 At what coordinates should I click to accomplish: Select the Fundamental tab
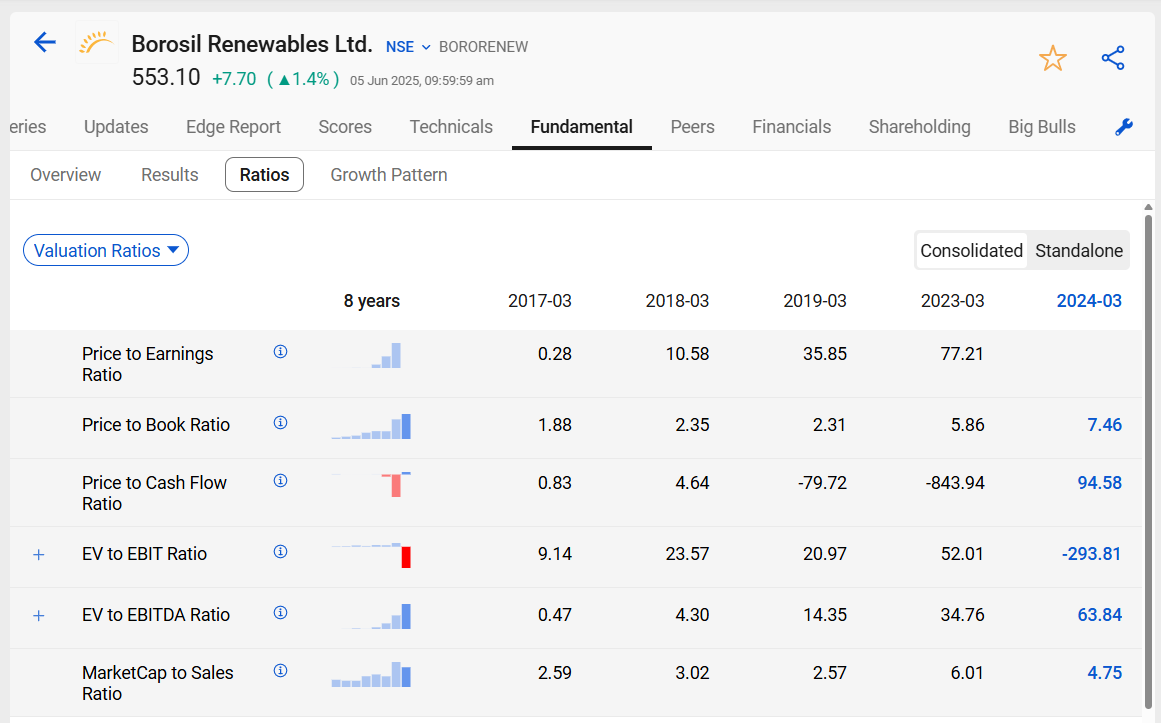(581, 127)
